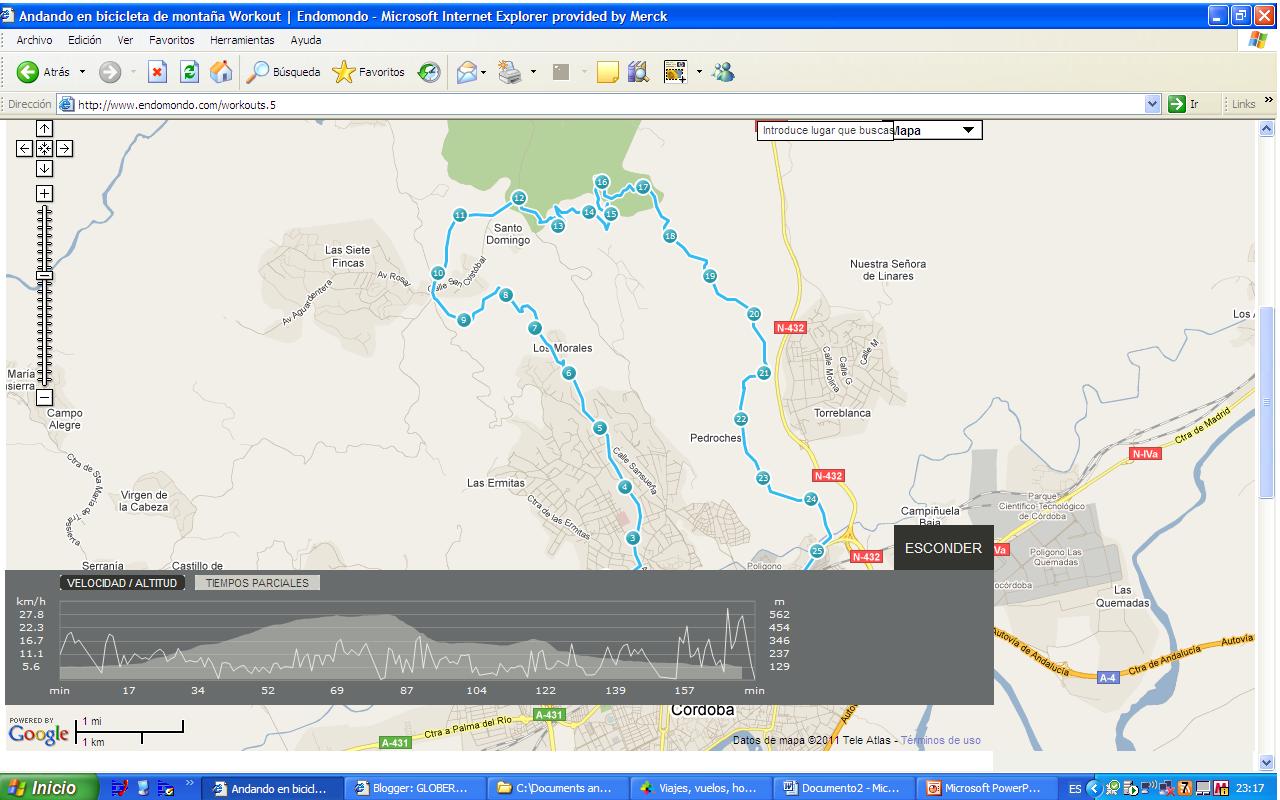Click the page scrollbar up arrow
This screenshot has height=800, width=1280.
(x=1266, y=129)
